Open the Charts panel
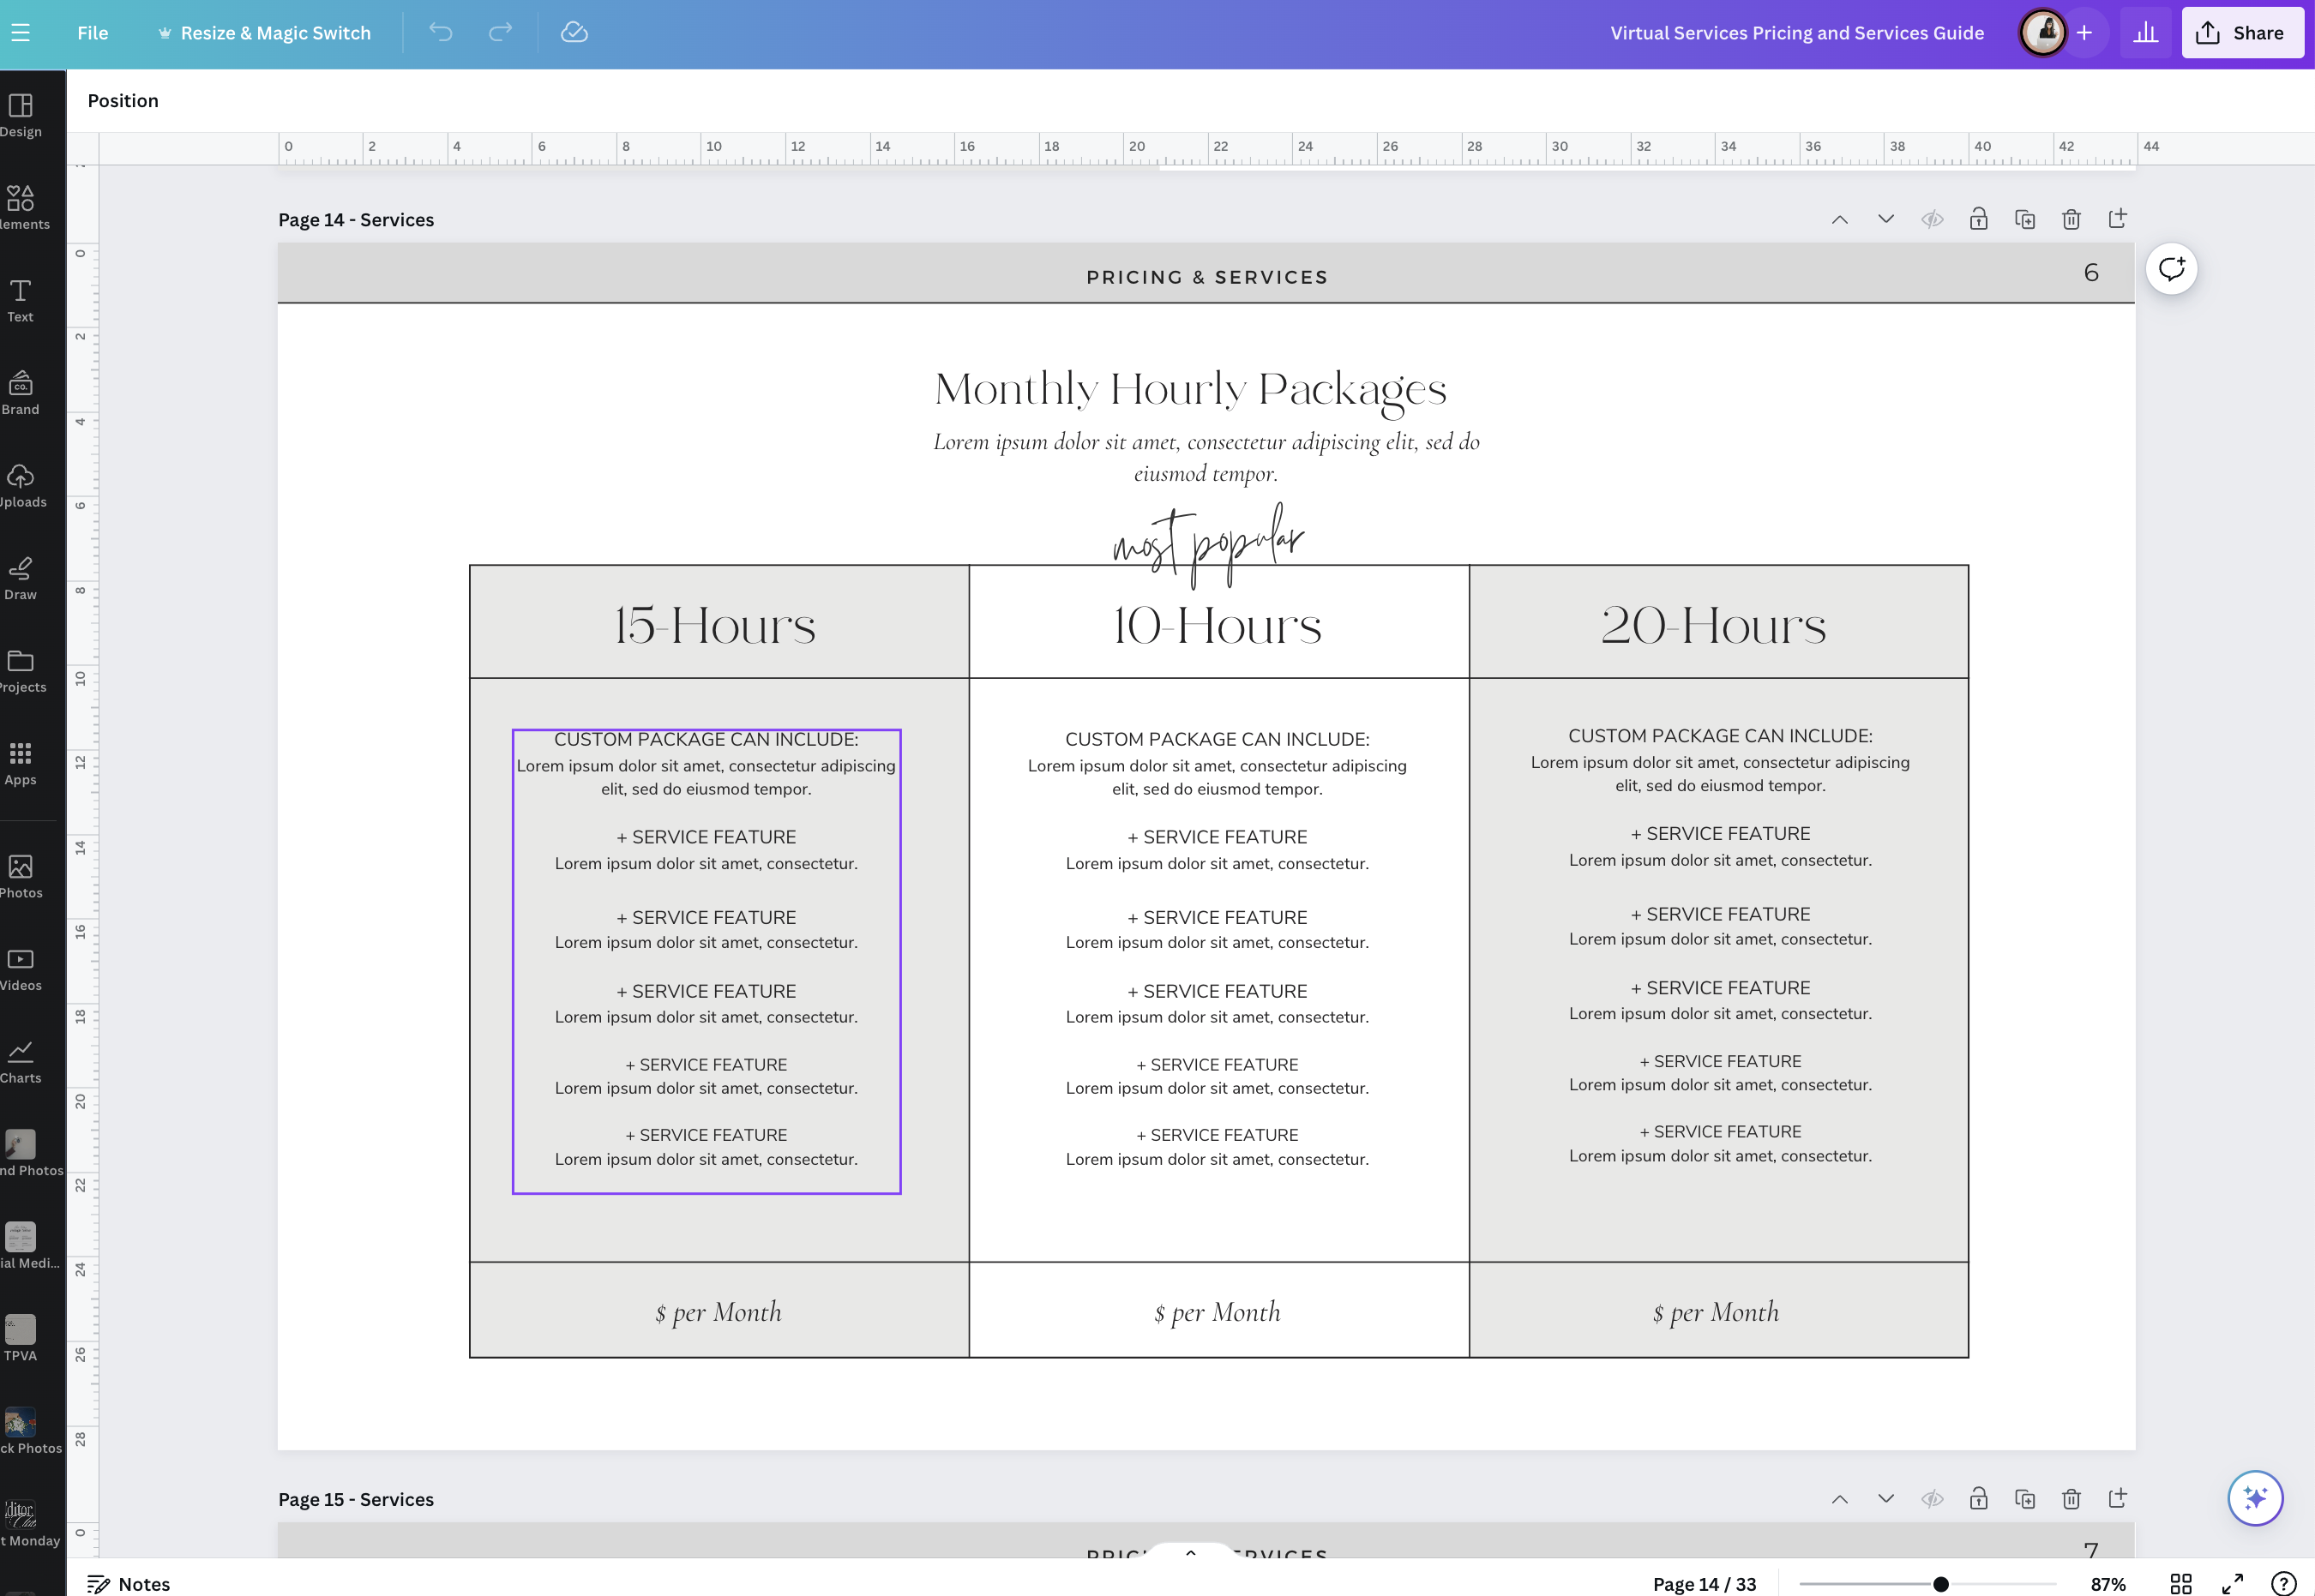This screenshot has height=1596, width=2315. coord(21,1061)
